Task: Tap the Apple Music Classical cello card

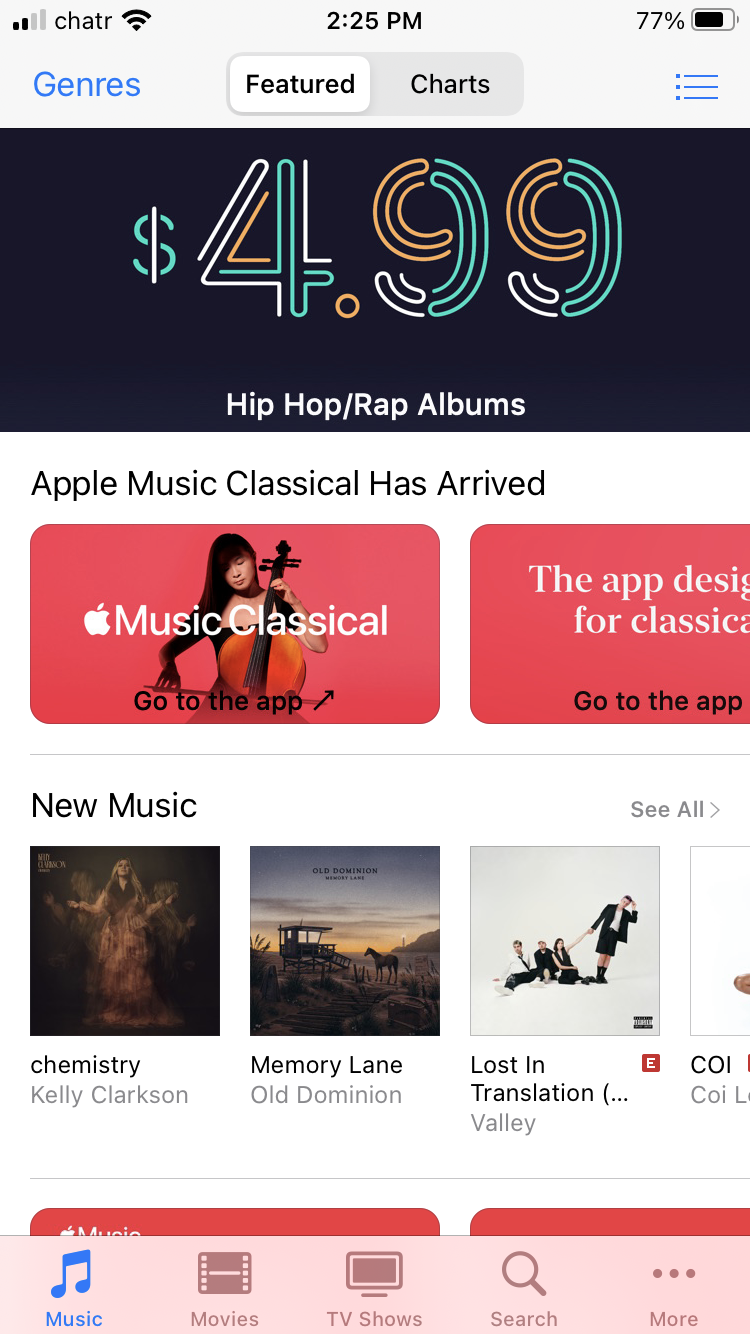Action: pyautogui.click(x=235, y=624)
